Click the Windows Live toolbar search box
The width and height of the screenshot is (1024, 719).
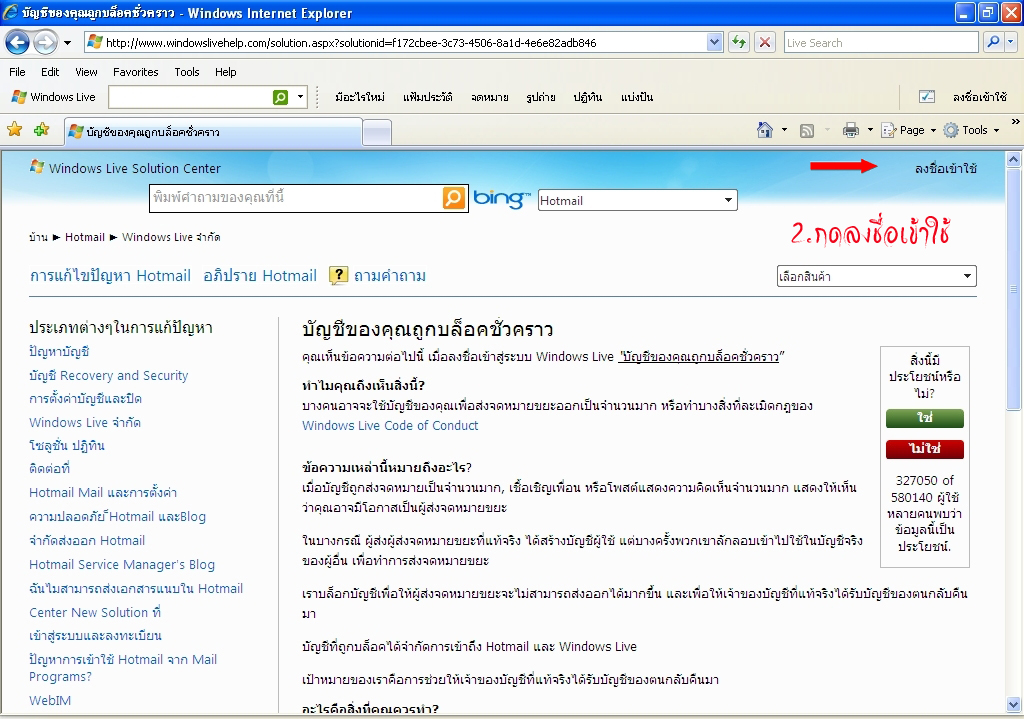[x=190, y=97]
